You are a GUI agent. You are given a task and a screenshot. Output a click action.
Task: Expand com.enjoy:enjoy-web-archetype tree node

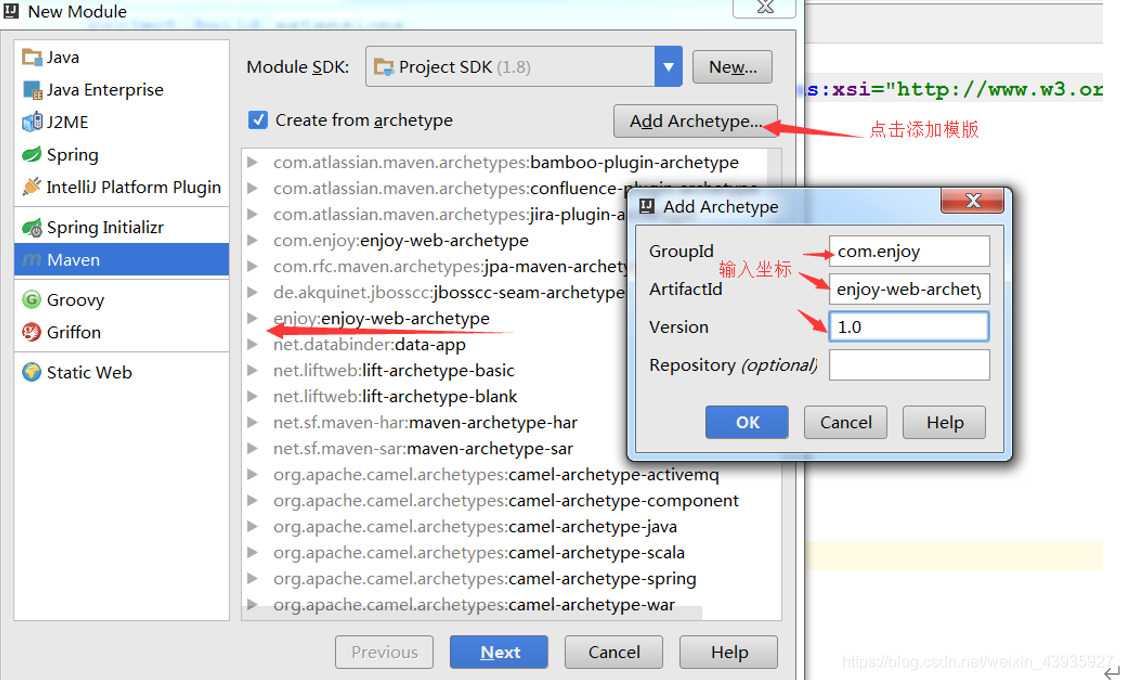tap(253, 241)
